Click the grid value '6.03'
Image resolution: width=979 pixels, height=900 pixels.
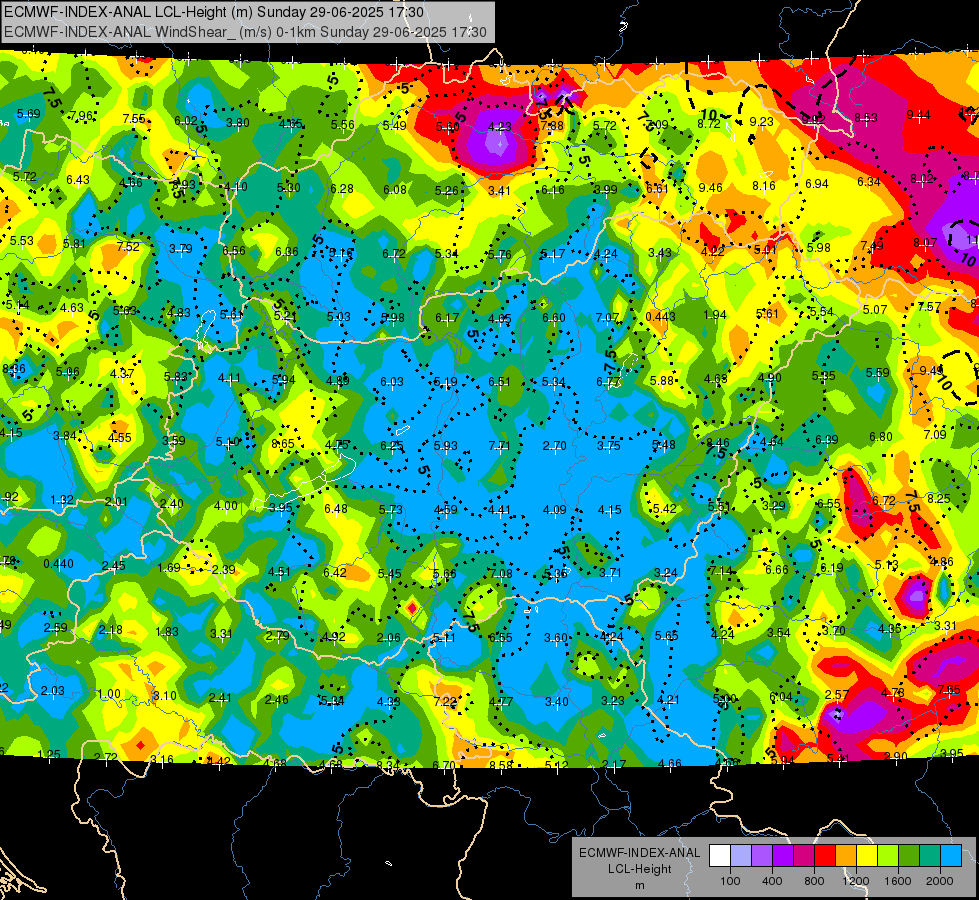392,382
